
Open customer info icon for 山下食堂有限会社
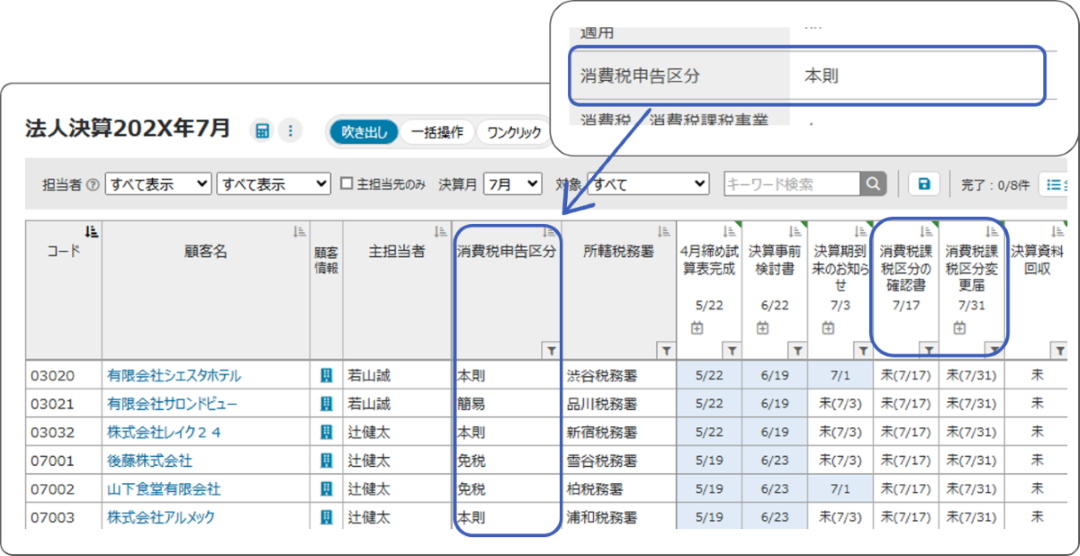pyautogui.click(x=326, y=488)
